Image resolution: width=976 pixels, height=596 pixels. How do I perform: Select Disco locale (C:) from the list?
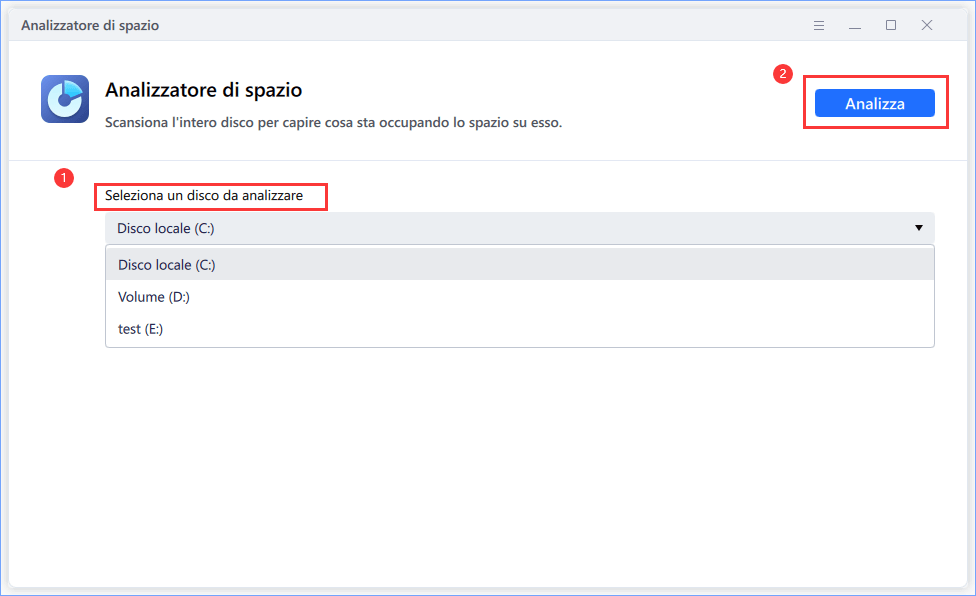(x=520, y=264)
